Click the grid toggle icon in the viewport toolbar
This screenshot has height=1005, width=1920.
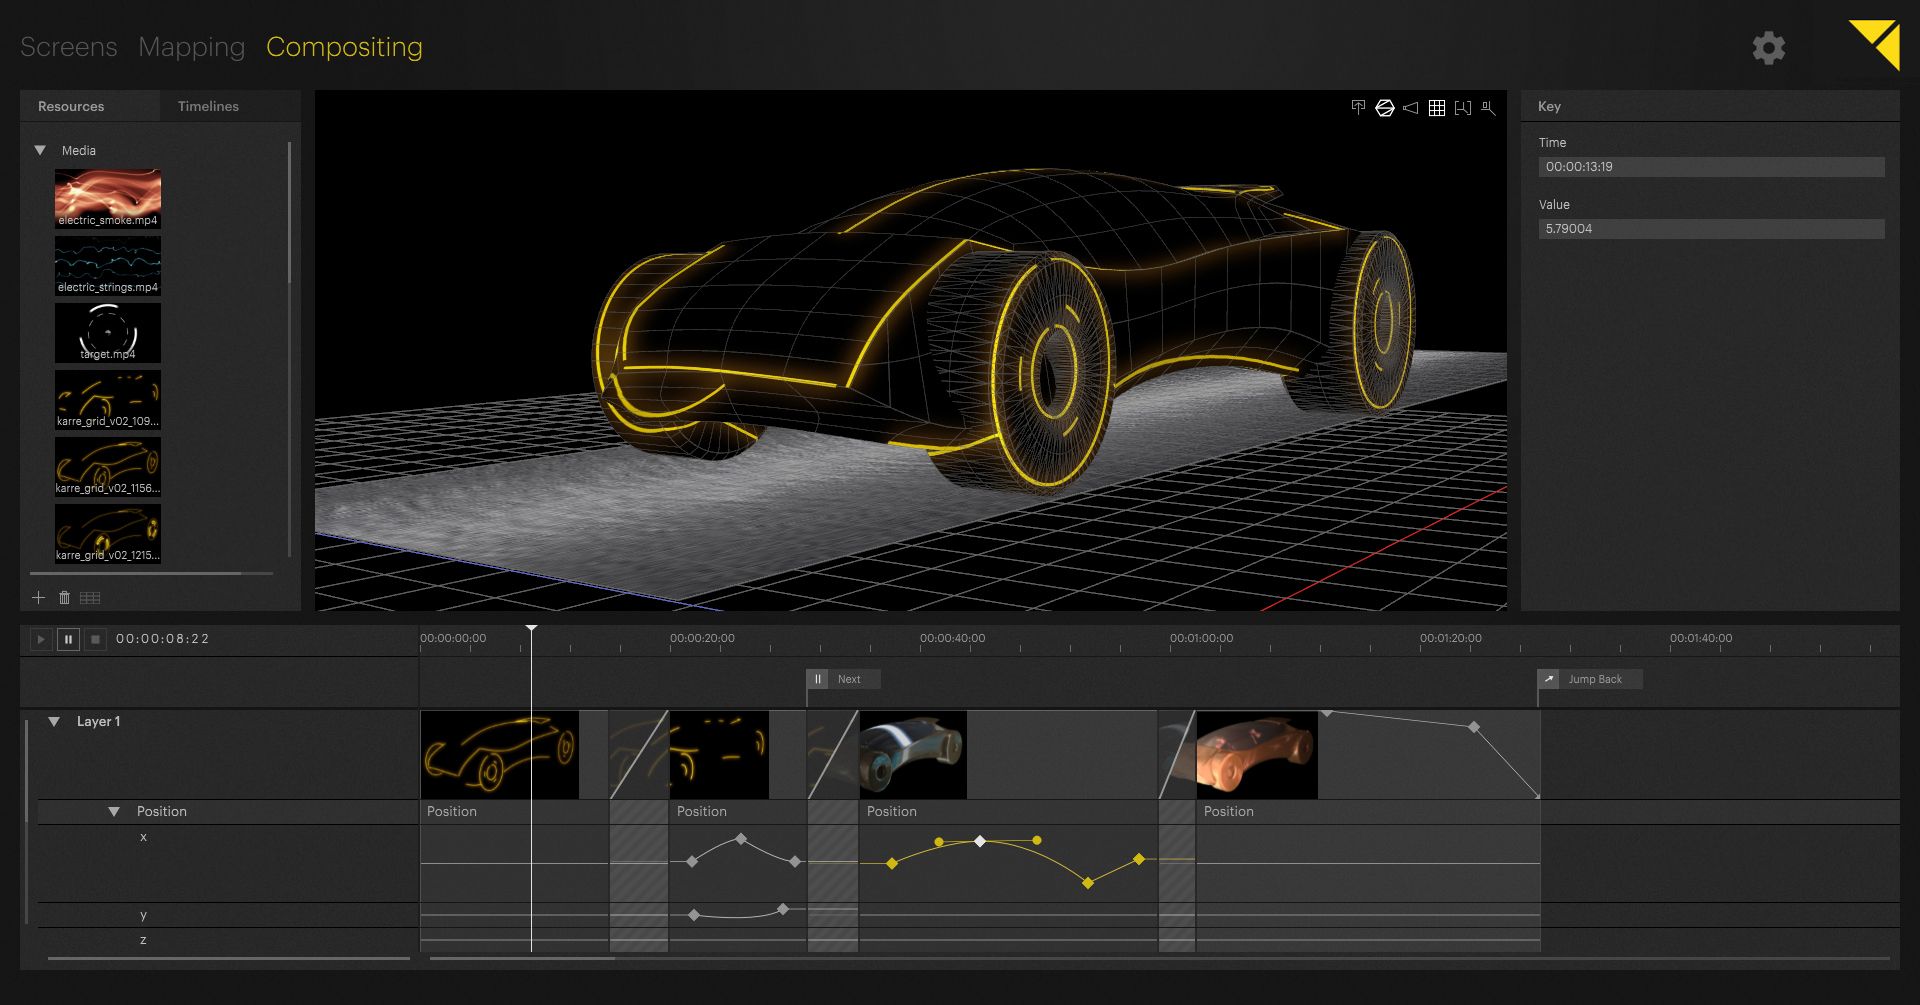tap(1436, 108)
